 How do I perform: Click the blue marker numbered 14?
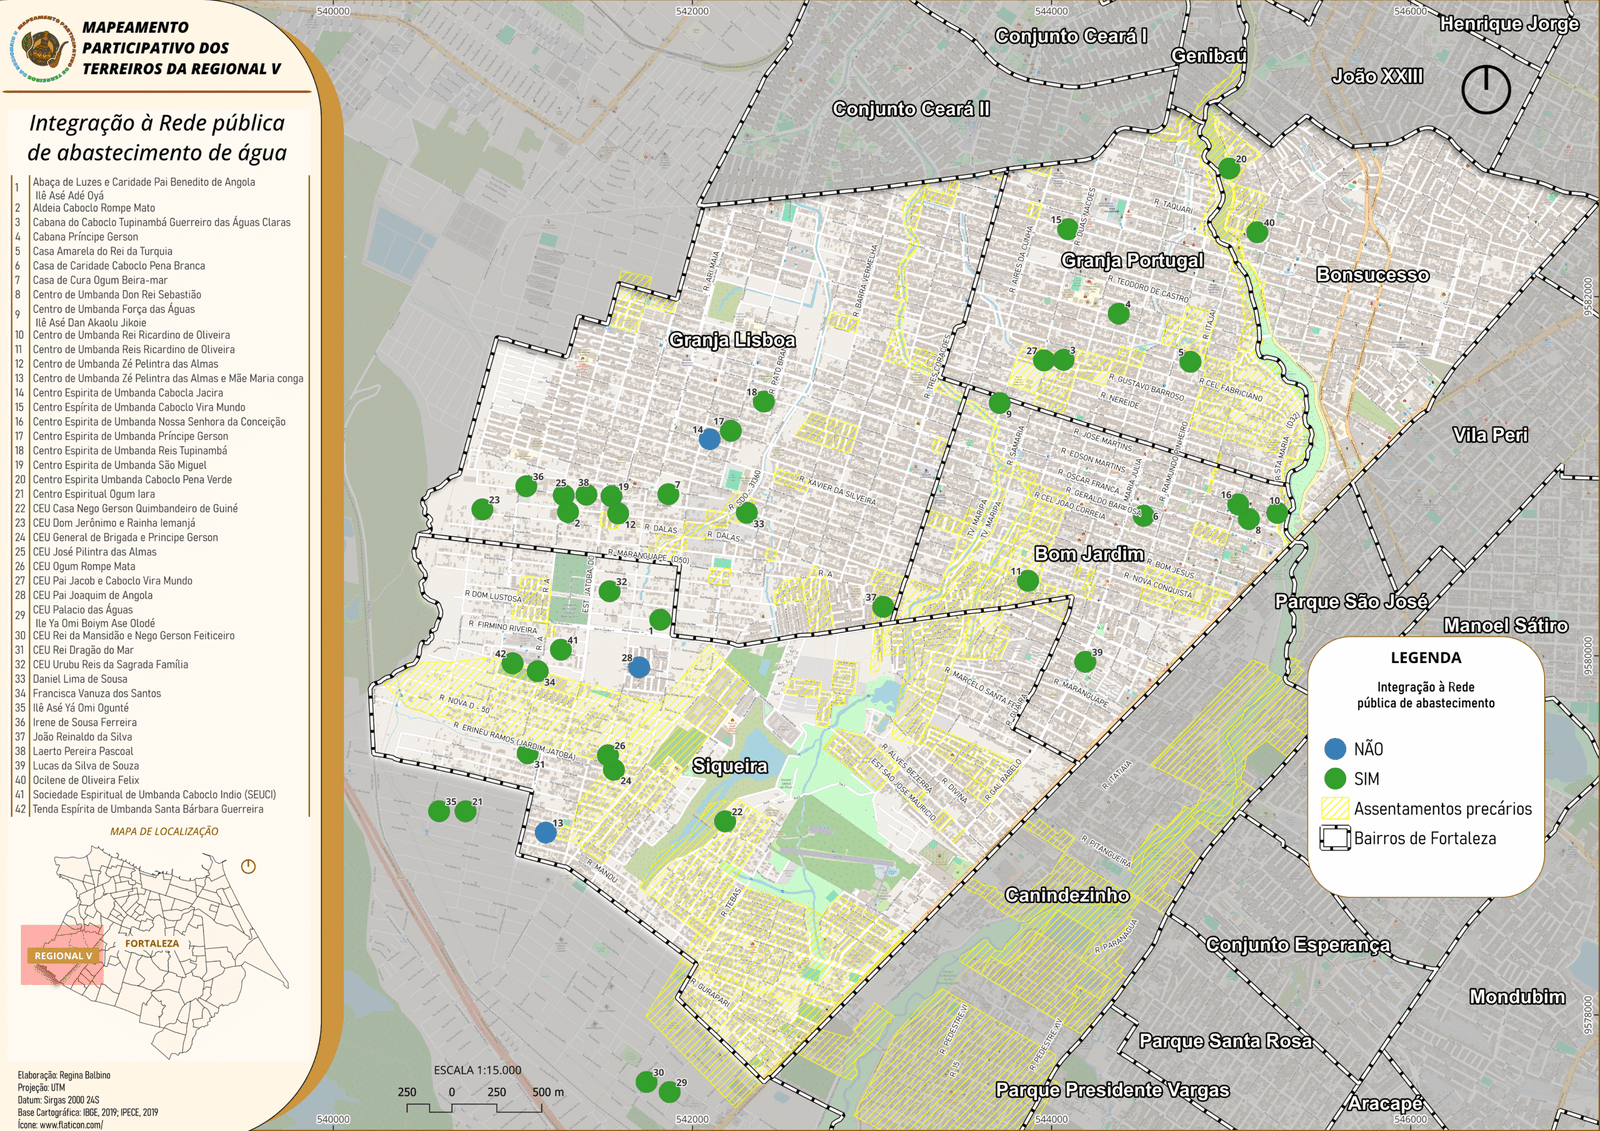coord(709,439)
